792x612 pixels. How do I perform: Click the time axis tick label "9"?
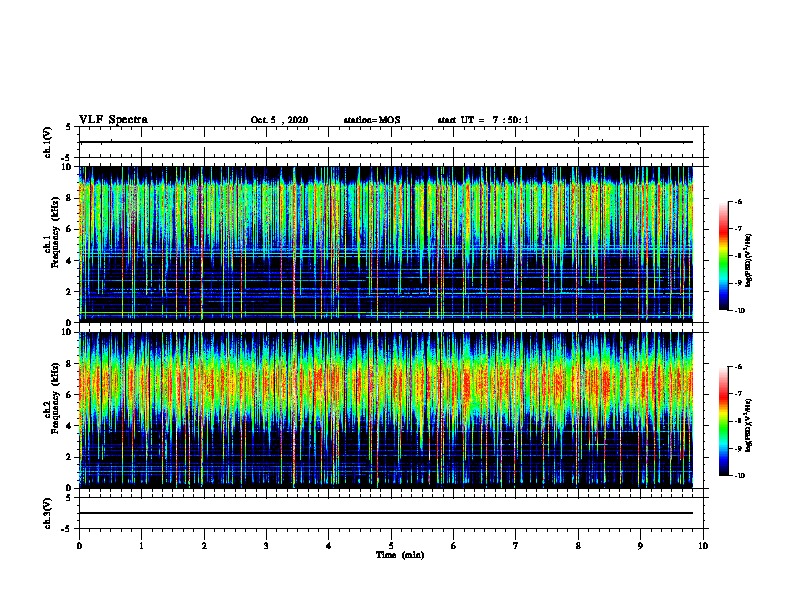click(x=640, y=546)
